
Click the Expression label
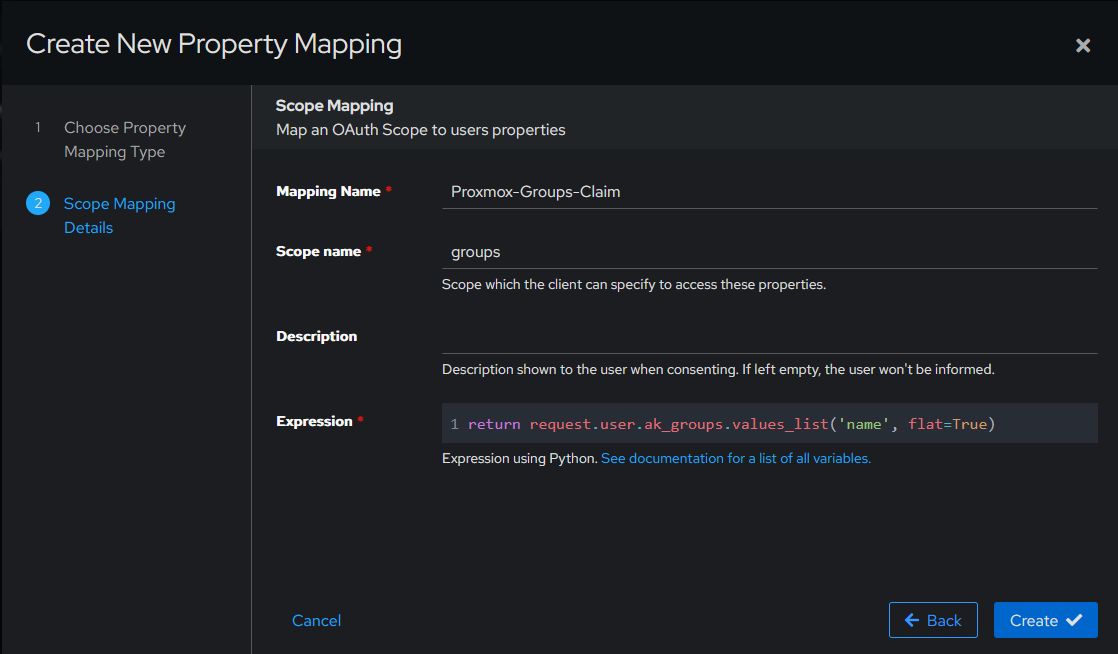(x=314, y=421)
